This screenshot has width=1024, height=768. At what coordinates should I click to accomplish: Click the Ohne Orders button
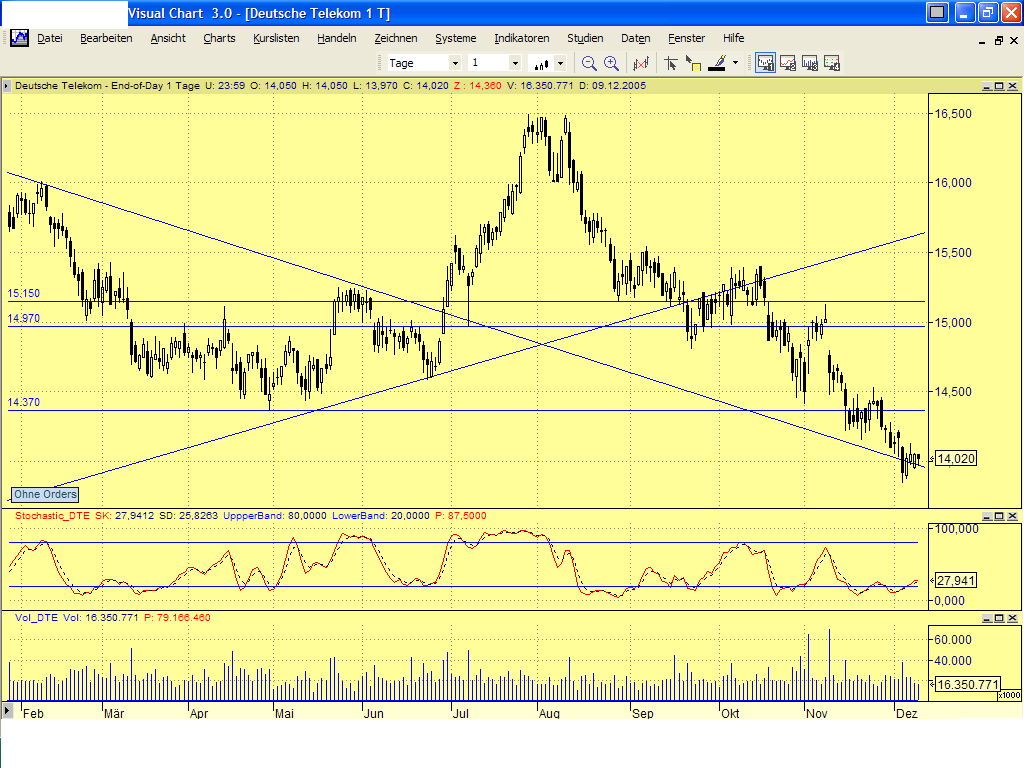point(44,495)
